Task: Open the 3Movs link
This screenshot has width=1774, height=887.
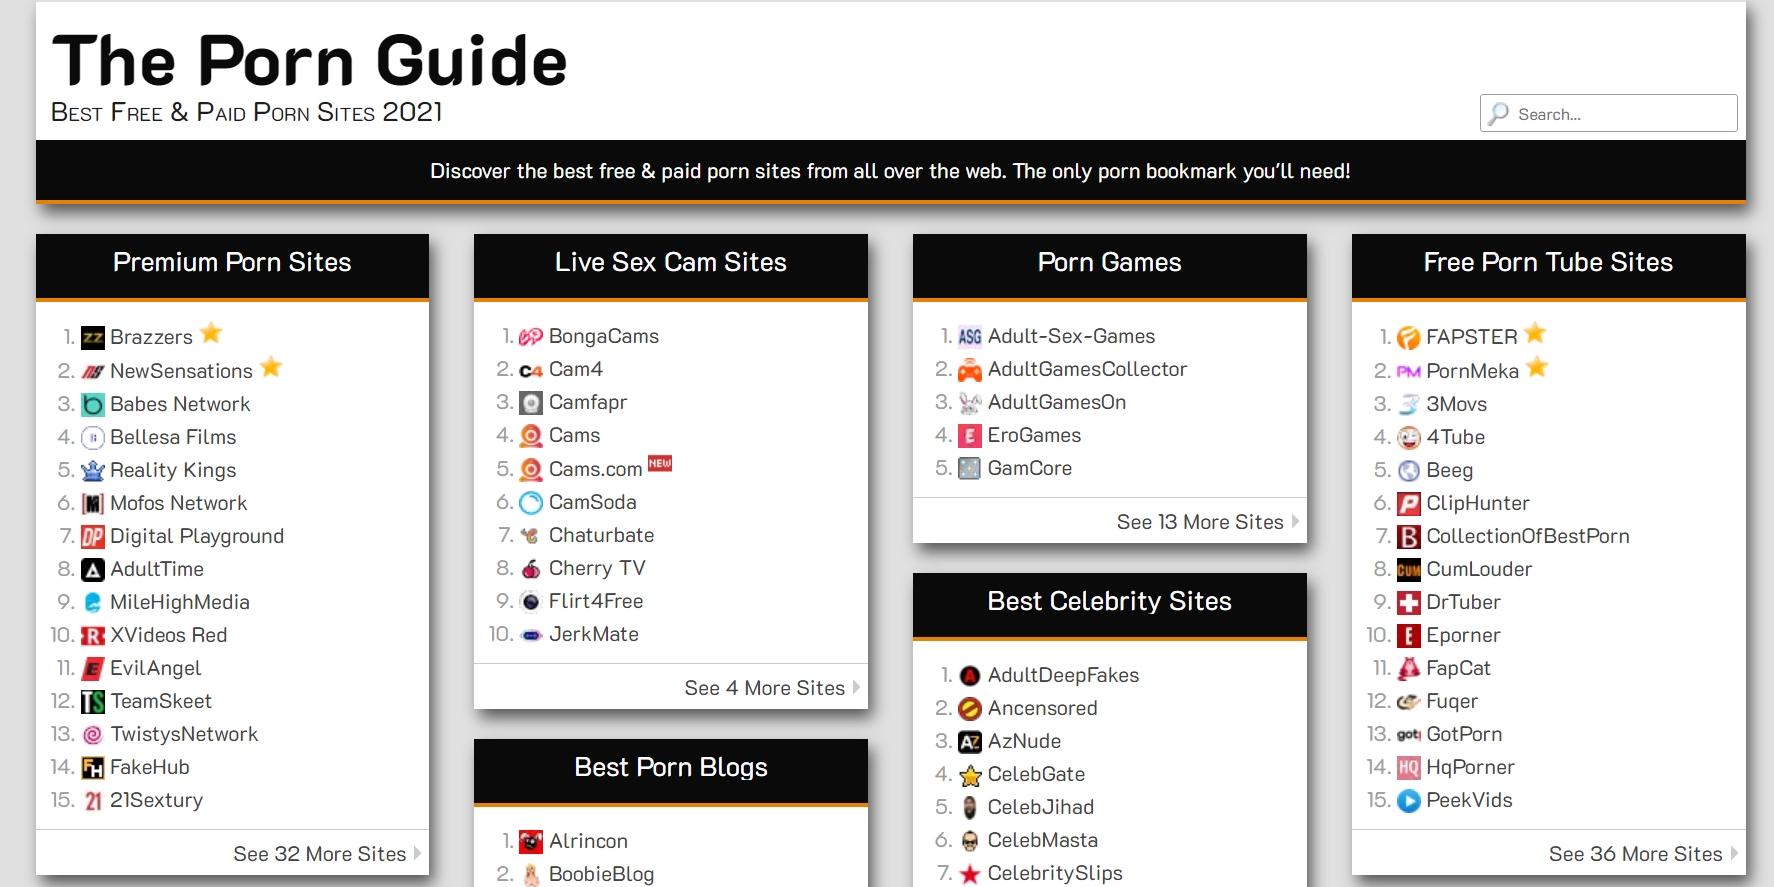Action: pos(1456,404)
